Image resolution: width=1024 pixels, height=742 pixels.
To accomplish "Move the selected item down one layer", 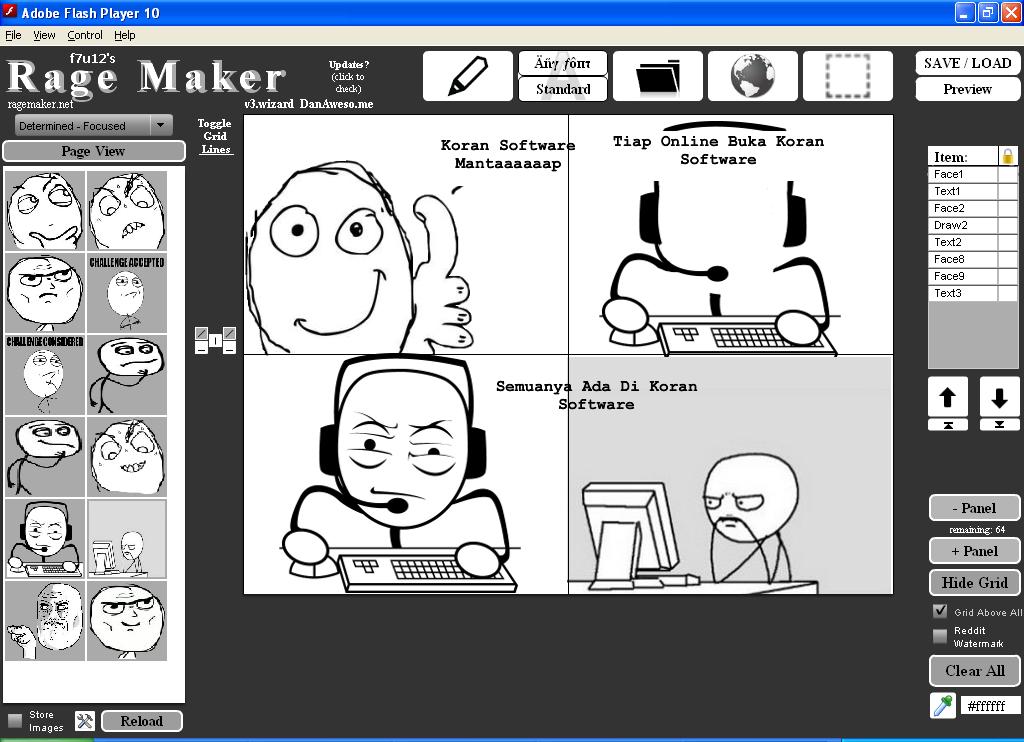I will [x=999, y=397].
